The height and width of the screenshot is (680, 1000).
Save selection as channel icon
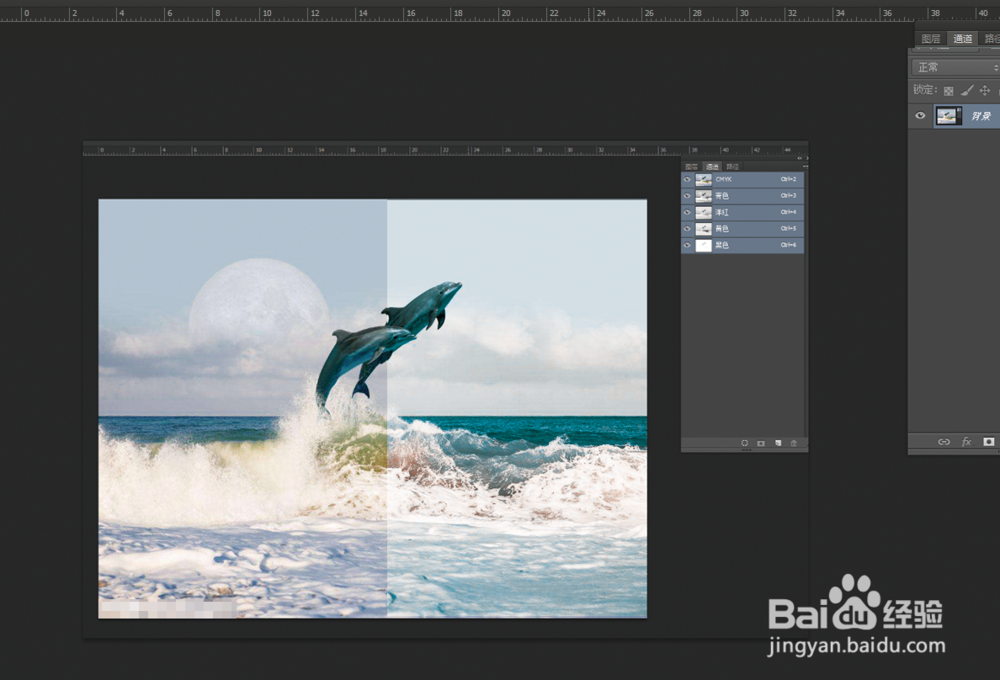pos(761,443)
